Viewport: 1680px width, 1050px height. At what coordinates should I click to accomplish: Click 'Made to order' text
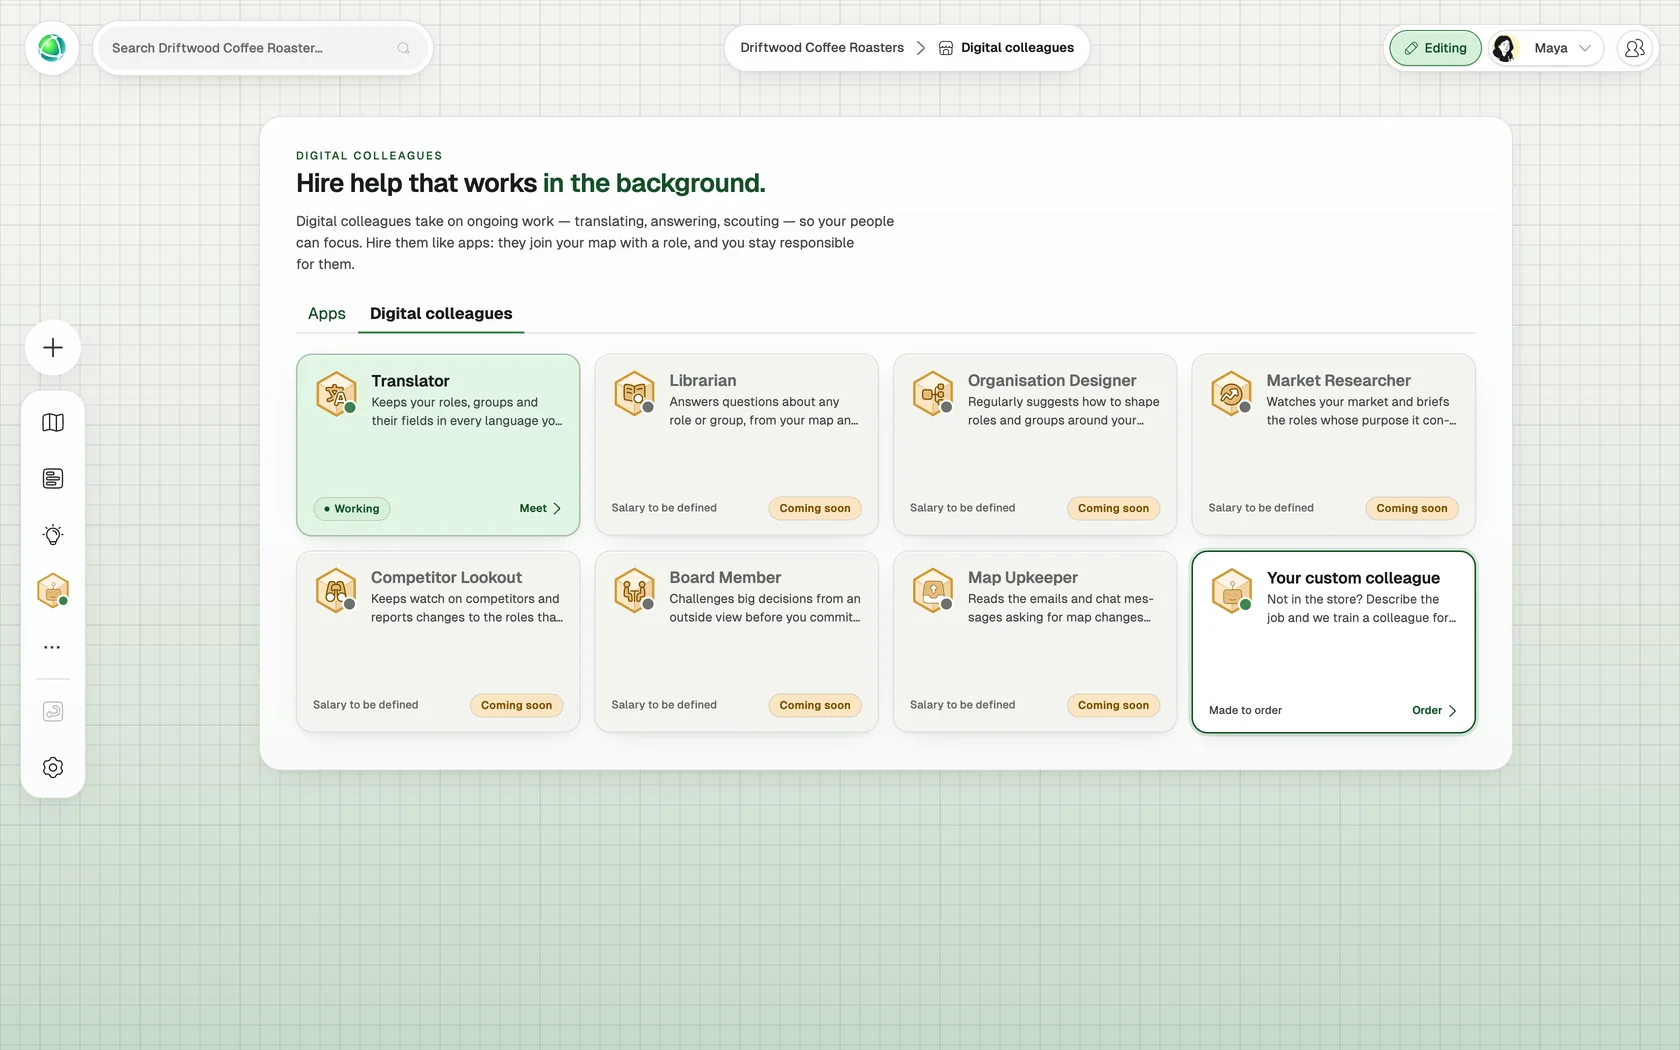(1245, 711)
